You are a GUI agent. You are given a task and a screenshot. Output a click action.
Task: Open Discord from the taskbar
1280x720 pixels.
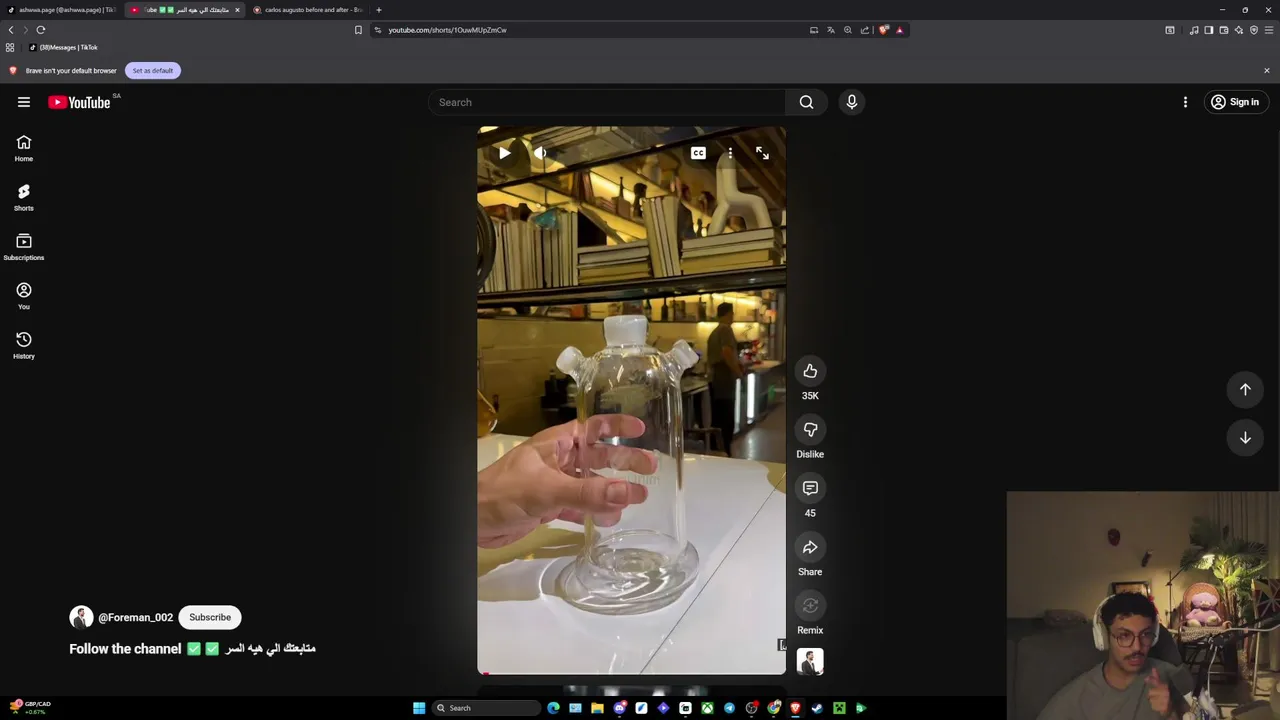[620, 708]
